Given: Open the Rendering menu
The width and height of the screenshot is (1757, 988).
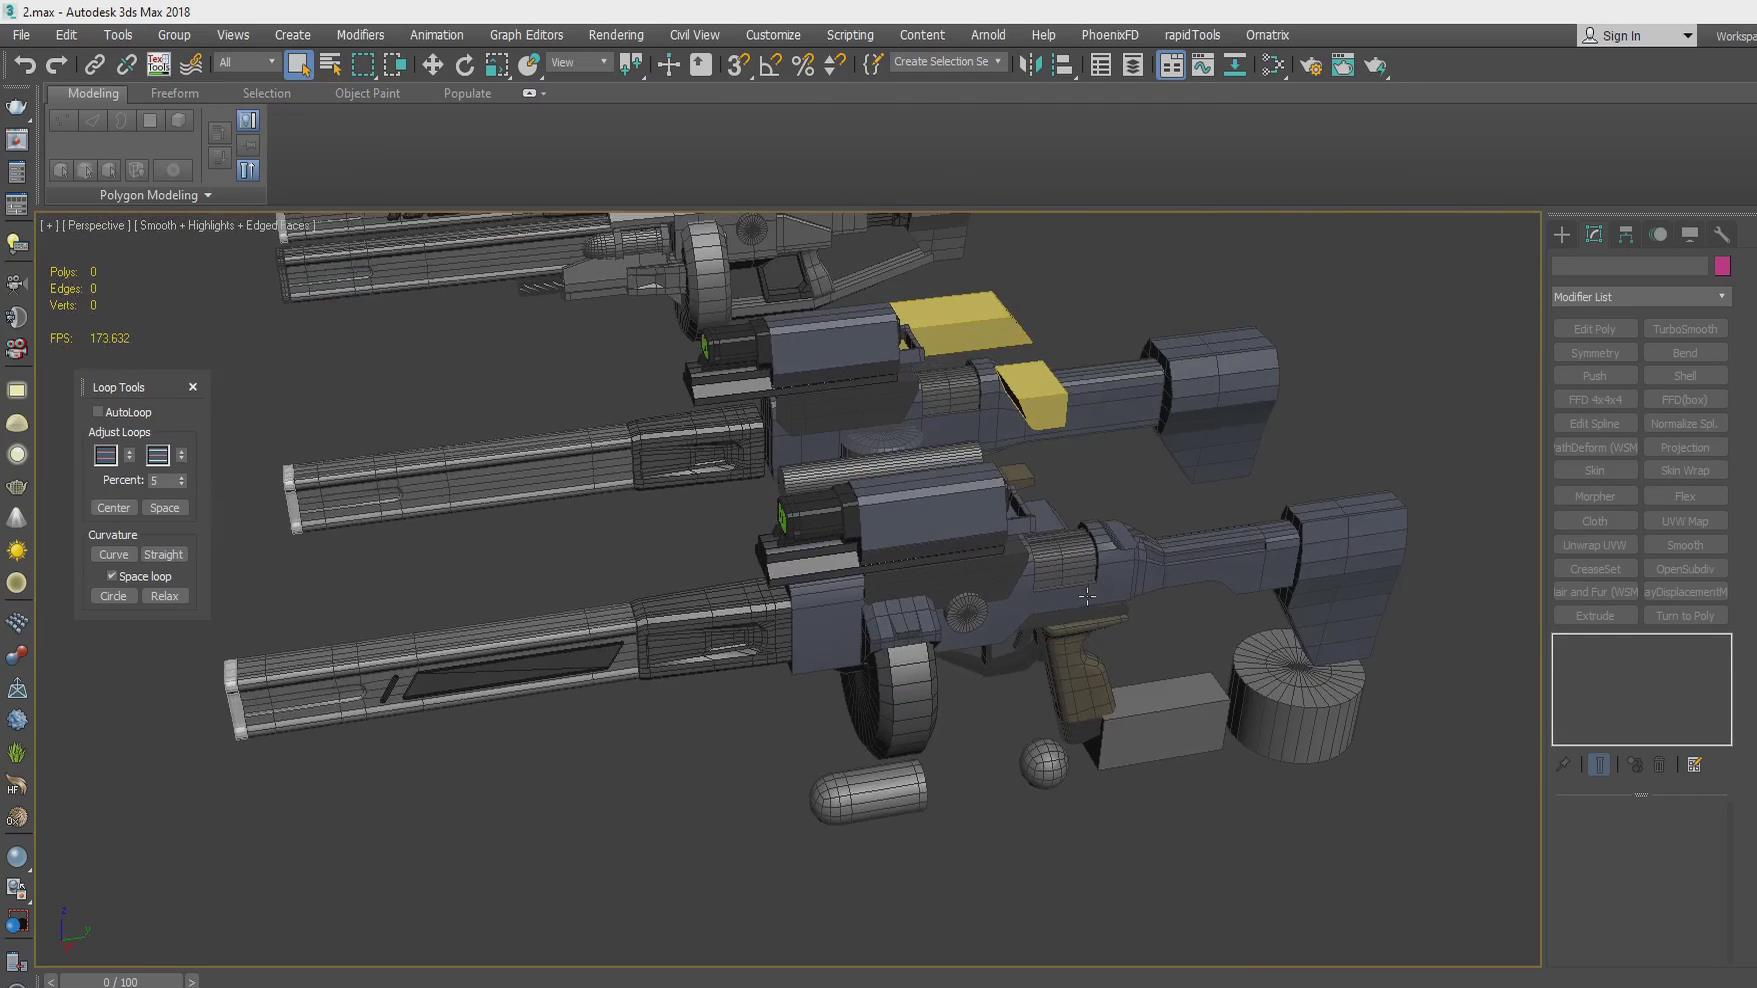Looking at the screenshot, I should pyautogui.click(x=616, y=35).
